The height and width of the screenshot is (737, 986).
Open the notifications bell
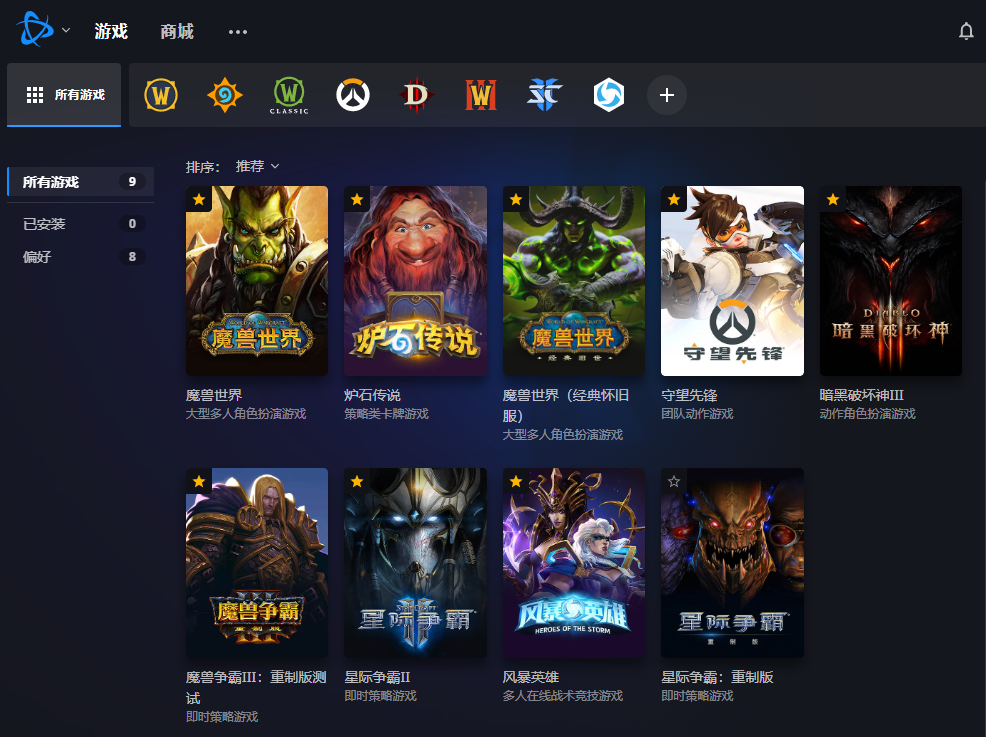point(966,31)
